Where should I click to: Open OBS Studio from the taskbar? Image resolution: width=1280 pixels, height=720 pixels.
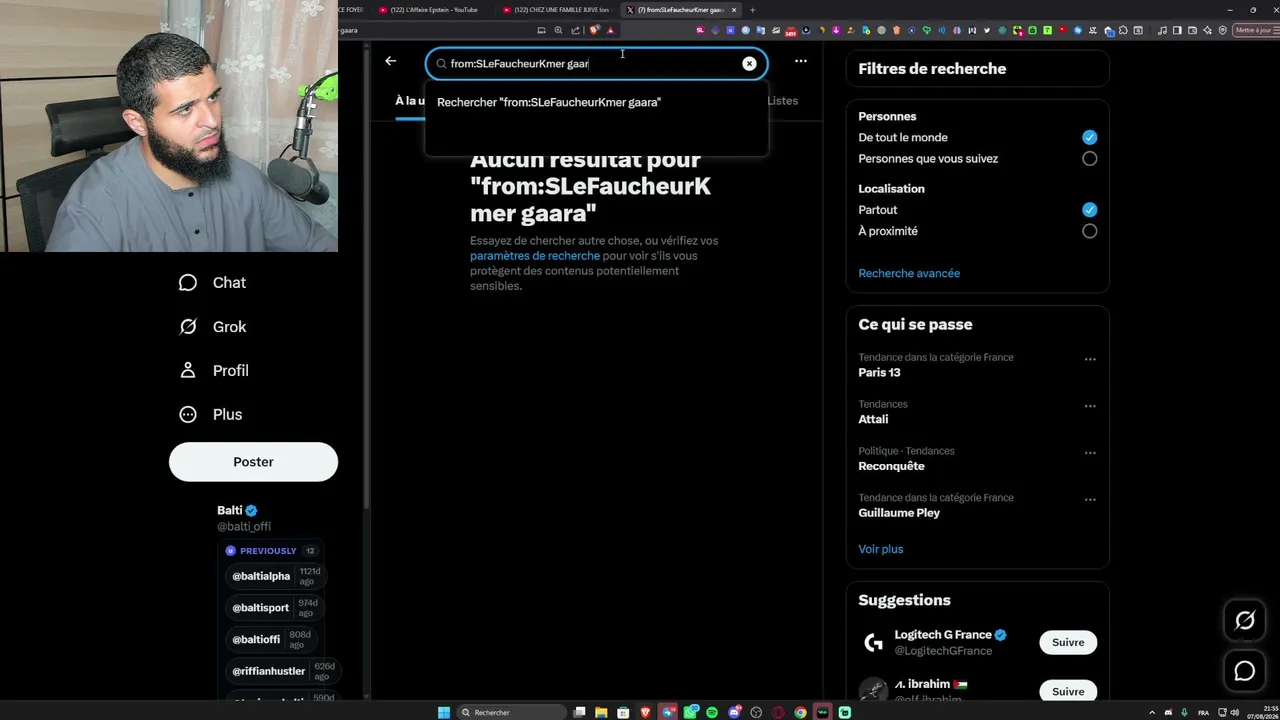tap(756, 712)
